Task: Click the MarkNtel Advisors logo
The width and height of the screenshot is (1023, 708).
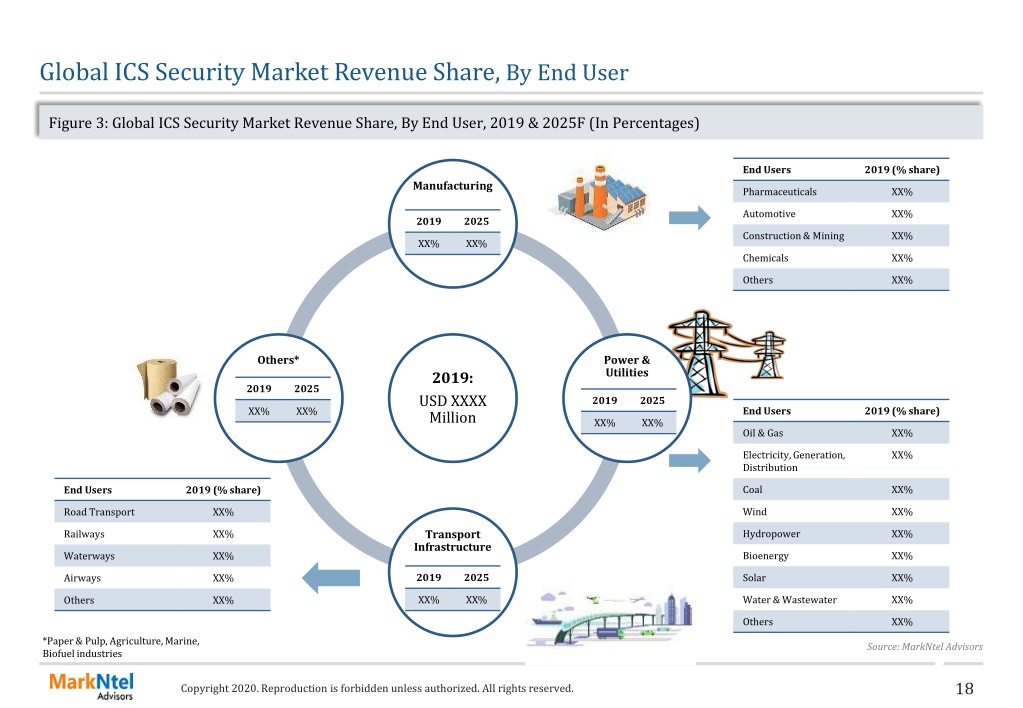Action: click(91, 686)
